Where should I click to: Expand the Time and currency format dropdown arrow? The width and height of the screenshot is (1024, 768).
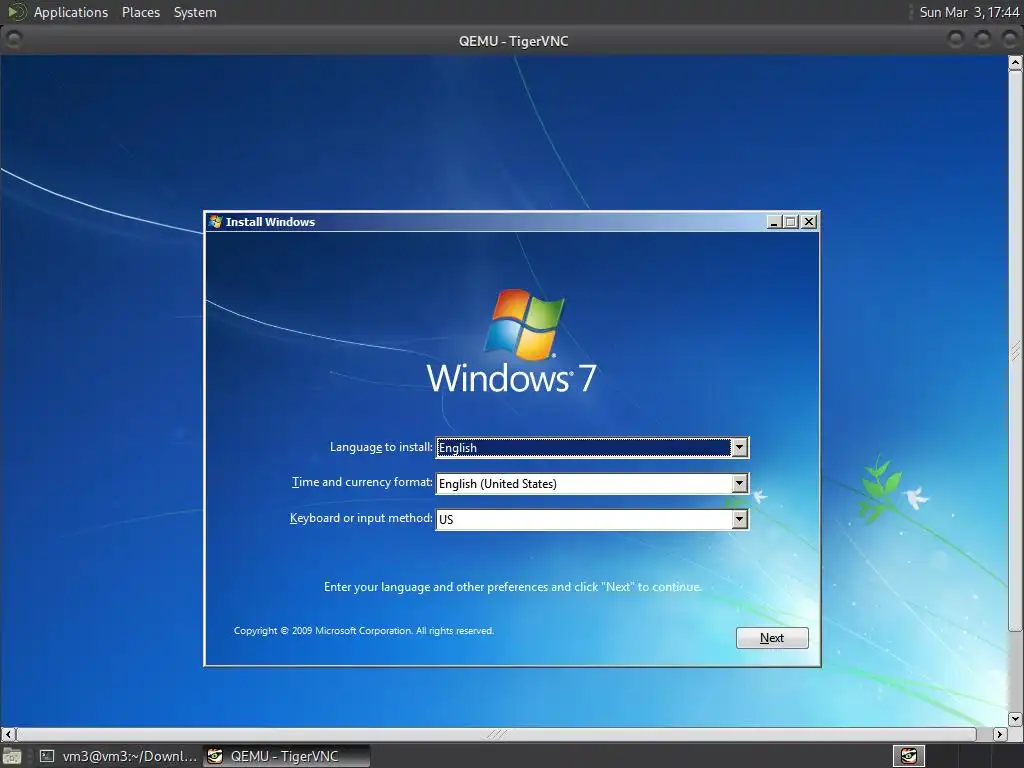[x=739, y=483]
